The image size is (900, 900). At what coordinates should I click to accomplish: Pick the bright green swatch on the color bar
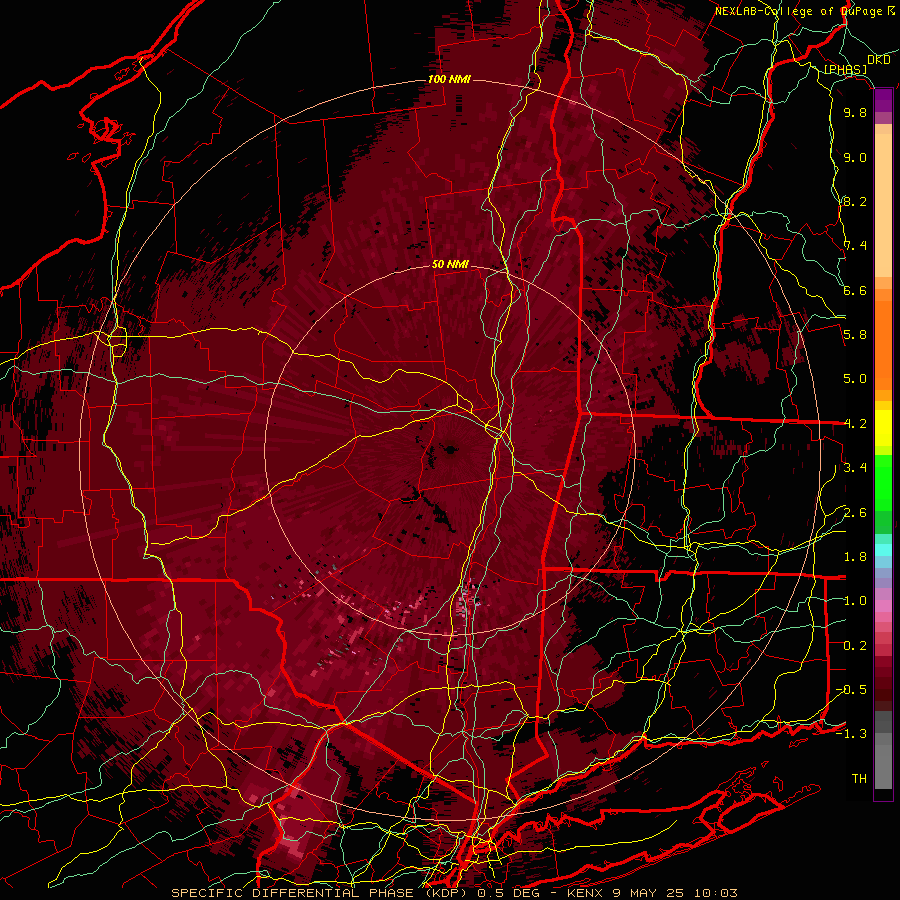click(x=883, y=482)
